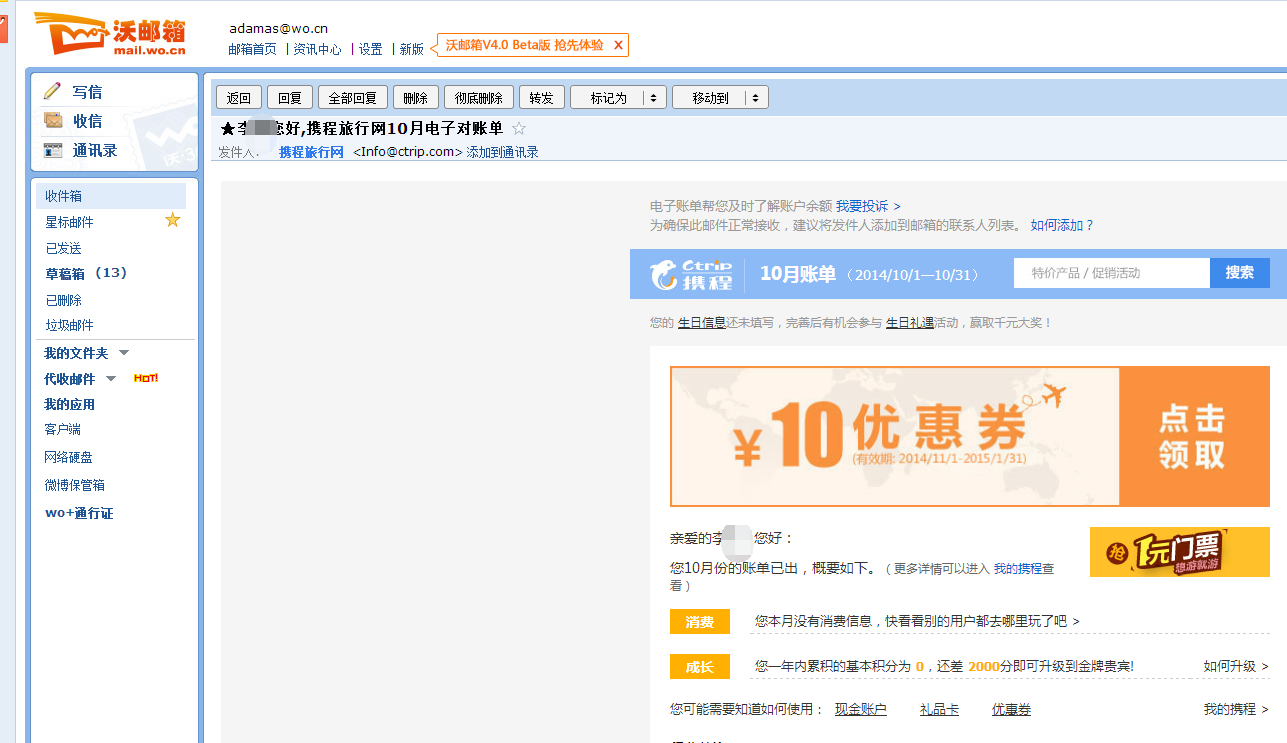Screen dimensions: 1287x743
Task: Click 点击领取 to claim the coupon
Action: click(1194, 436)
